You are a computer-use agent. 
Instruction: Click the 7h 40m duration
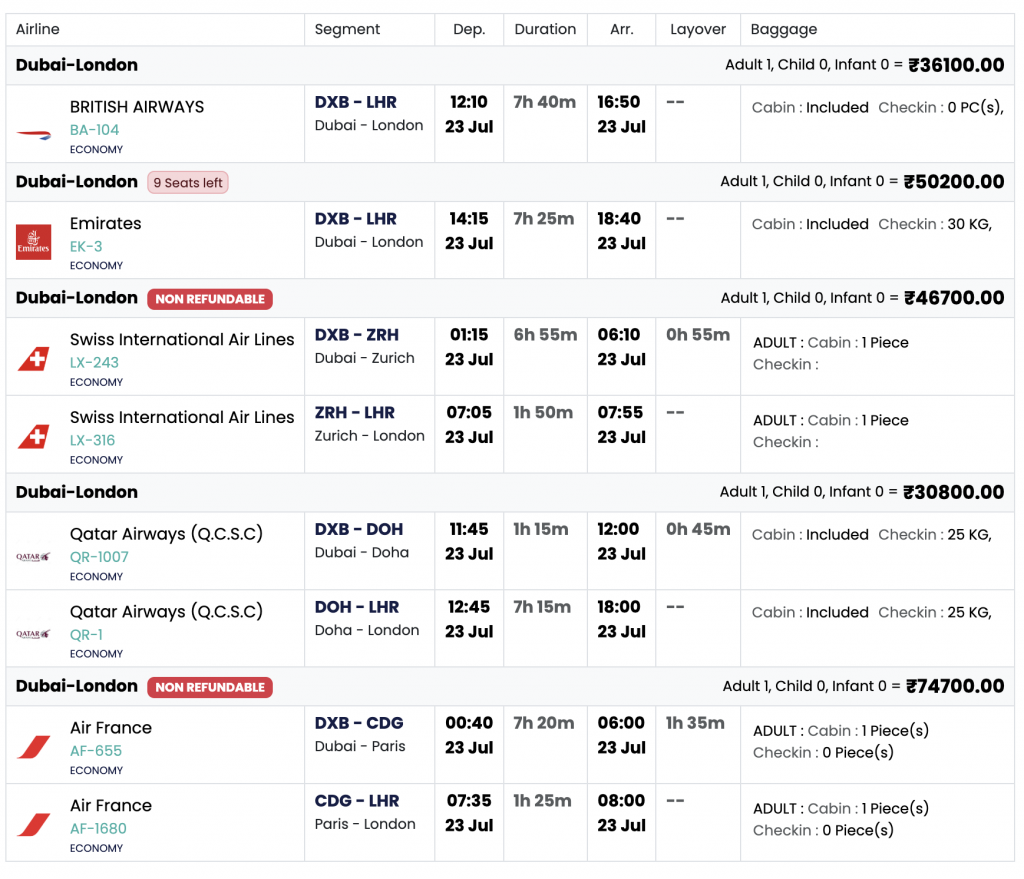[x=545, y=103]
